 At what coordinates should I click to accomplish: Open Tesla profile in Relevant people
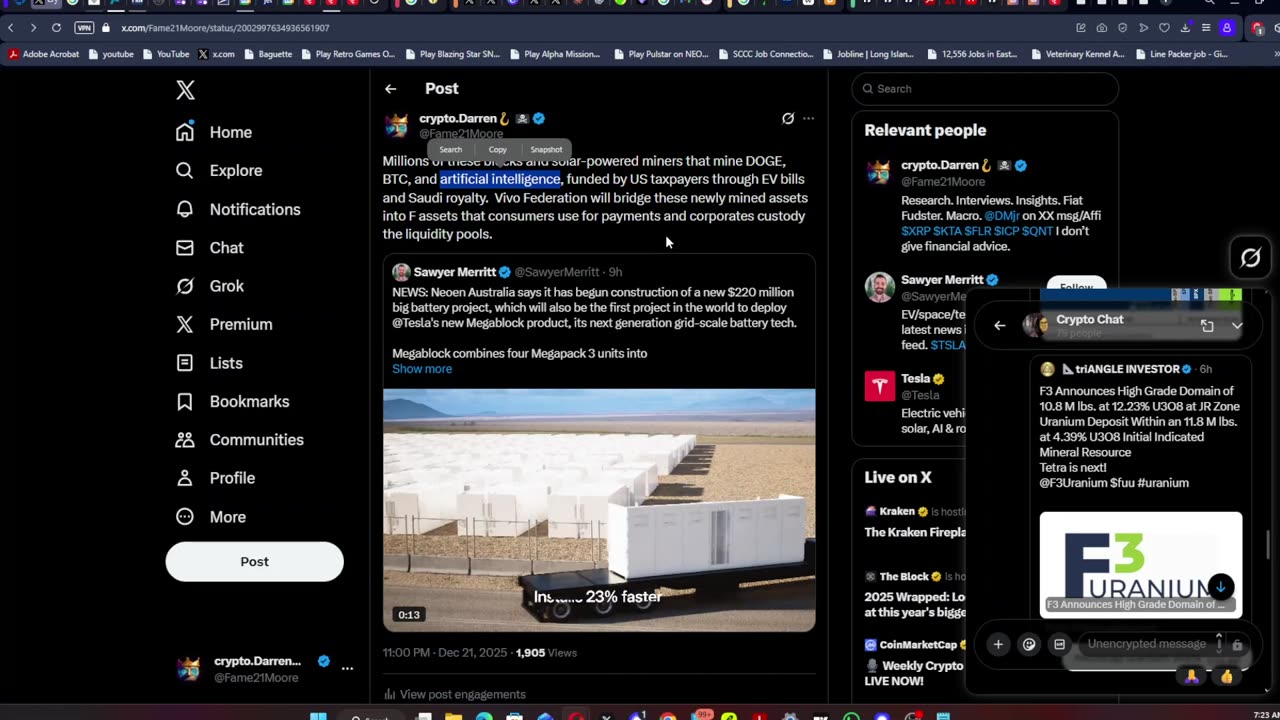(x=915, y=379)
